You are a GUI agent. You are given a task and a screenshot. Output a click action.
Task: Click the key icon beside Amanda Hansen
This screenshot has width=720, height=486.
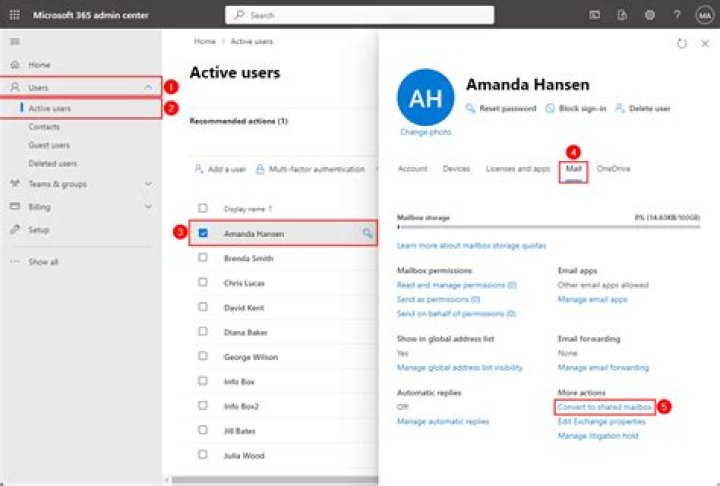point(367,233)
